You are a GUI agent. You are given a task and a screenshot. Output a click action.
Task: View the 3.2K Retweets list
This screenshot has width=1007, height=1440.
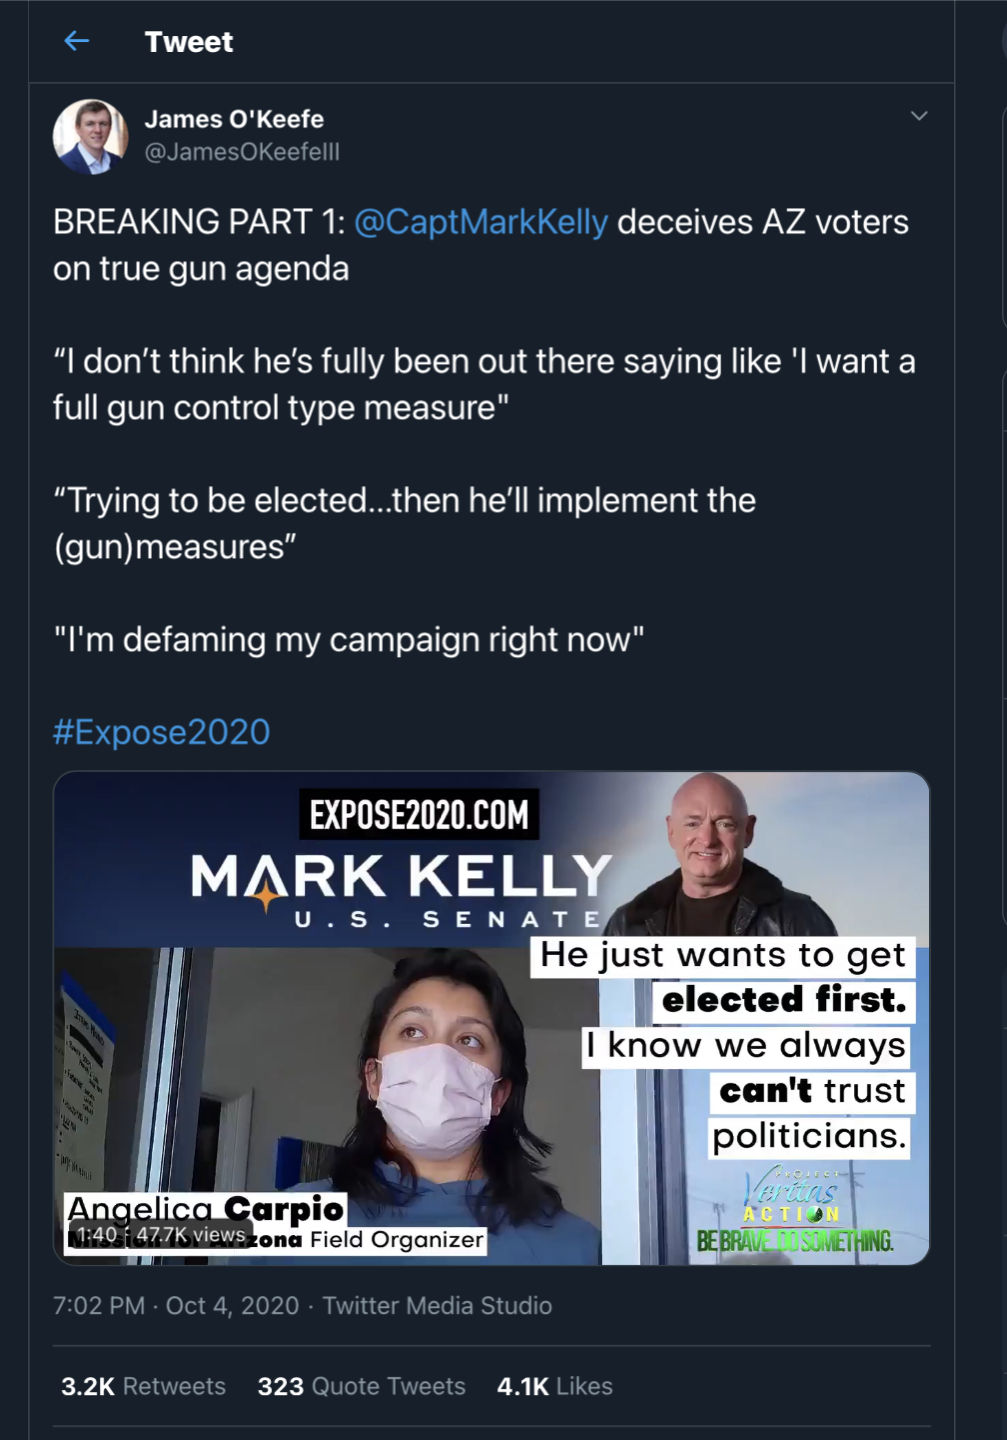coord(143,1386)
